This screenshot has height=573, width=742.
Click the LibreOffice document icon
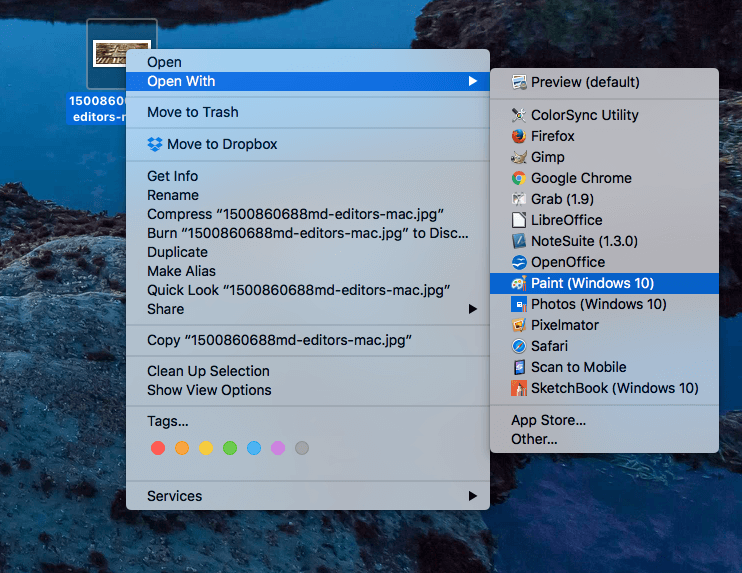click(519, 220)
